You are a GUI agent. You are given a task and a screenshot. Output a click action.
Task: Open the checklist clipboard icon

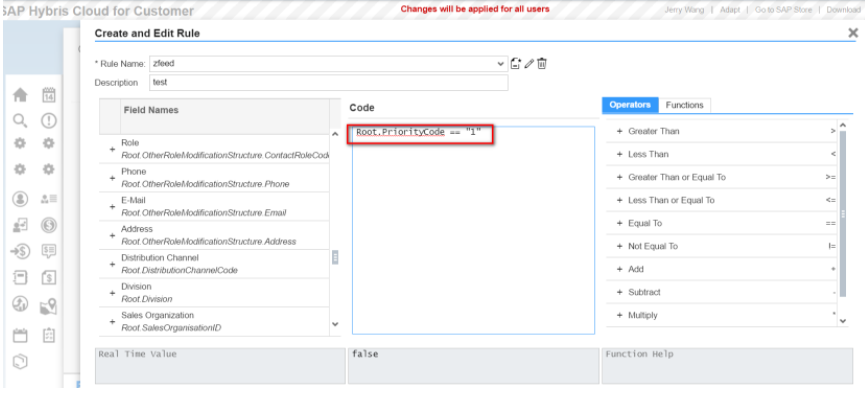[x=49, y=335]
